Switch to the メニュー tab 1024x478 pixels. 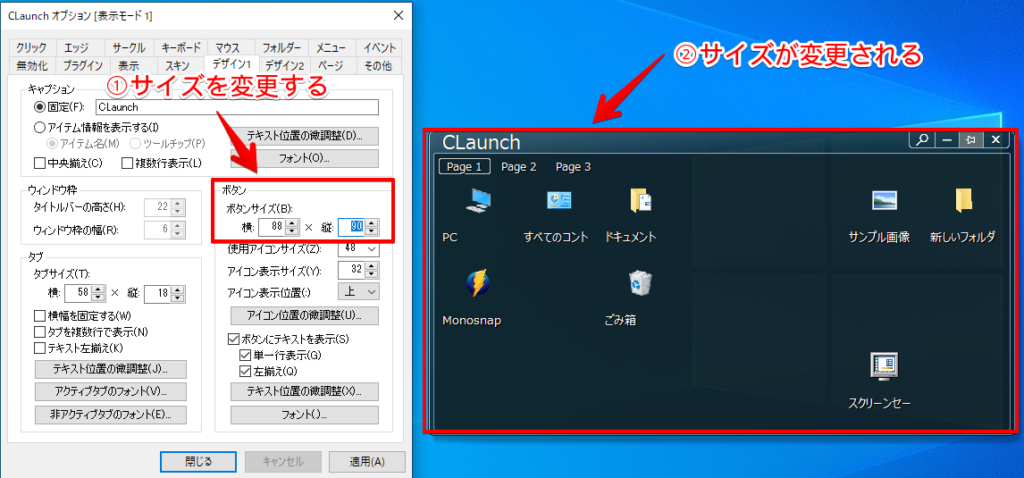[x=332, y=48]
